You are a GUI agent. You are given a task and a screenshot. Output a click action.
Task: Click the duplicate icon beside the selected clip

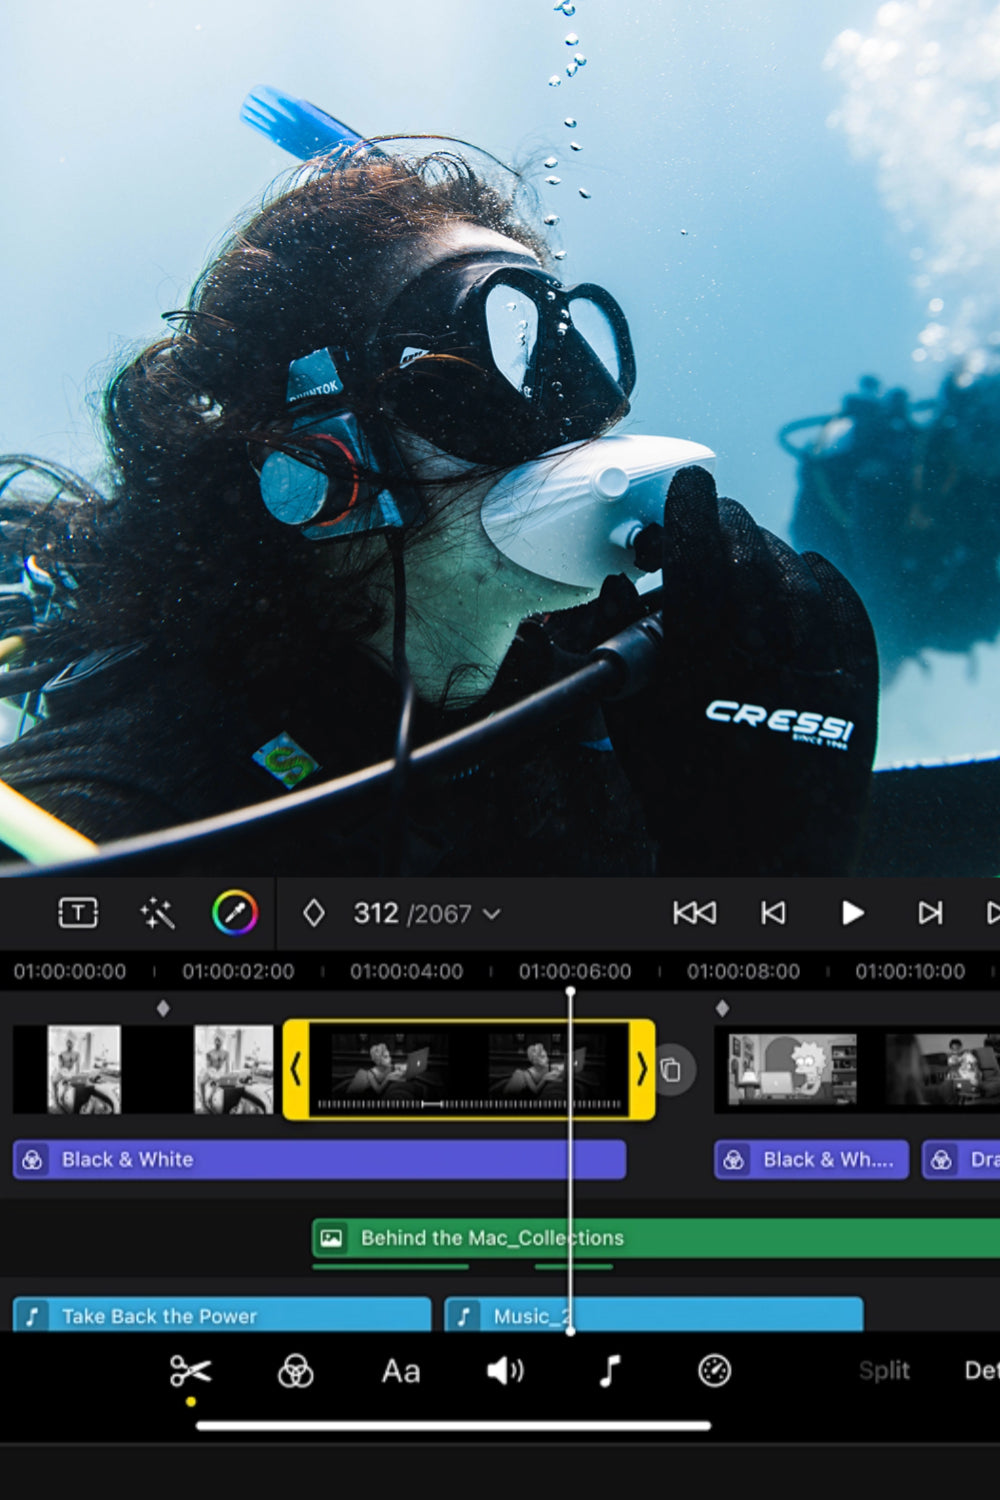pyautogui.click(x=672, y=1070)
